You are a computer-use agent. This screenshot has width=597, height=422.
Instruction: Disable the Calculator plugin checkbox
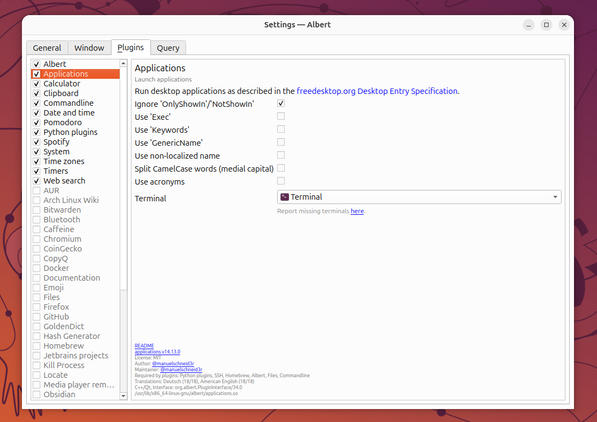pyautogui.click(x=37, y=84)
